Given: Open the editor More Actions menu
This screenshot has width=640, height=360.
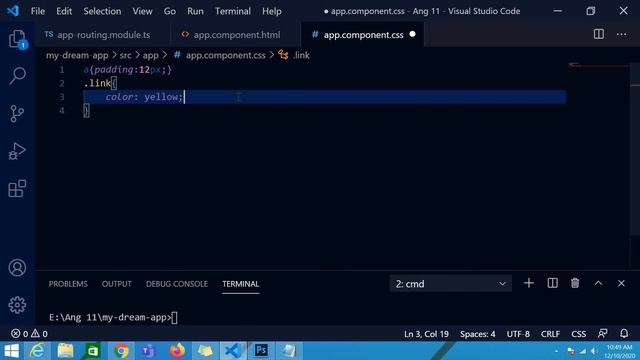Looking at the screenshot, I should tap(621, 34).
